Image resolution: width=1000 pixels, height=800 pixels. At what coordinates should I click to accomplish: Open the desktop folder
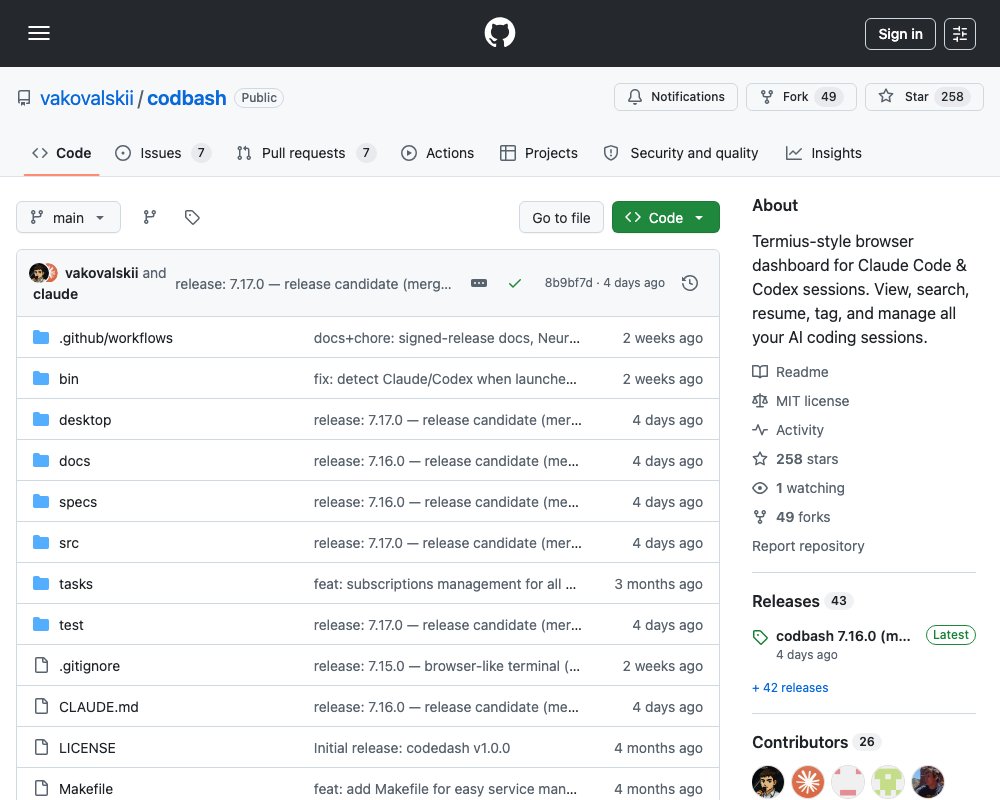(x=85, y=420)
